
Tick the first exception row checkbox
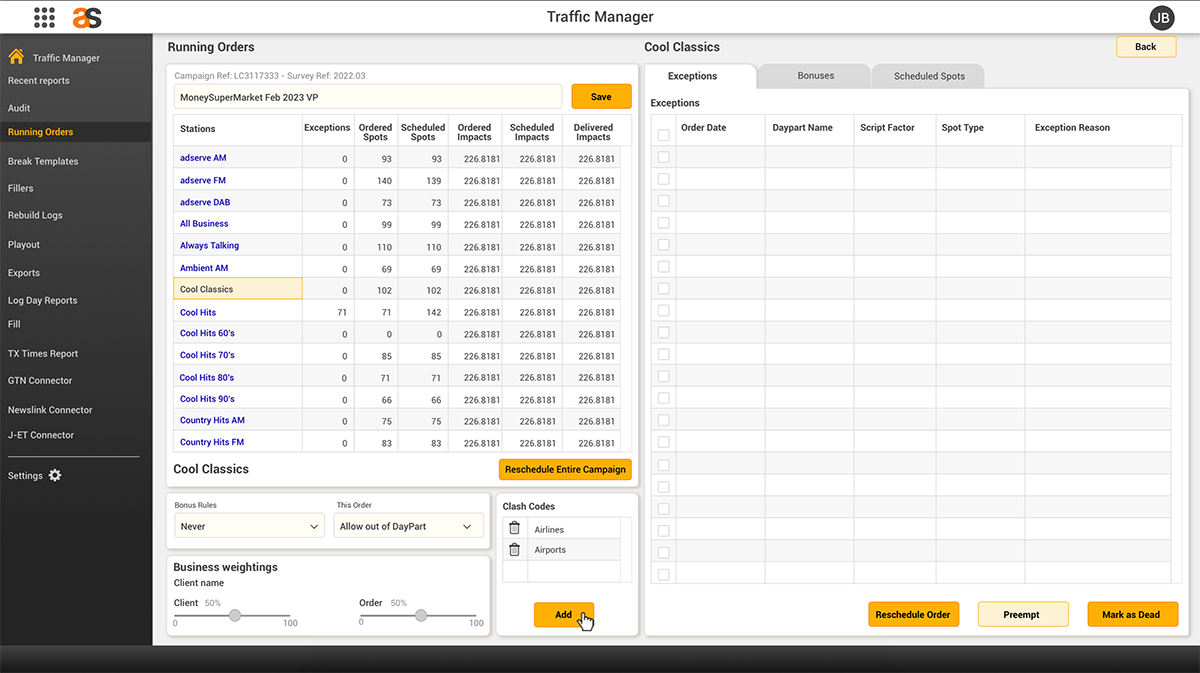click(664, 157)
